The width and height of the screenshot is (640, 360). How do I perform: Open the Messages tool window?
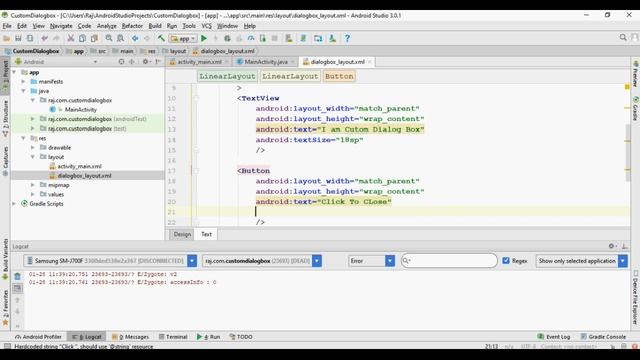pyautogui.click(x=130, y=337)
